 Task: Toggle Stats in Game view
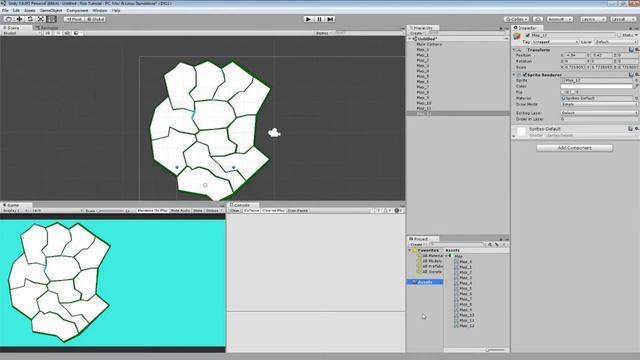(198, 211)
